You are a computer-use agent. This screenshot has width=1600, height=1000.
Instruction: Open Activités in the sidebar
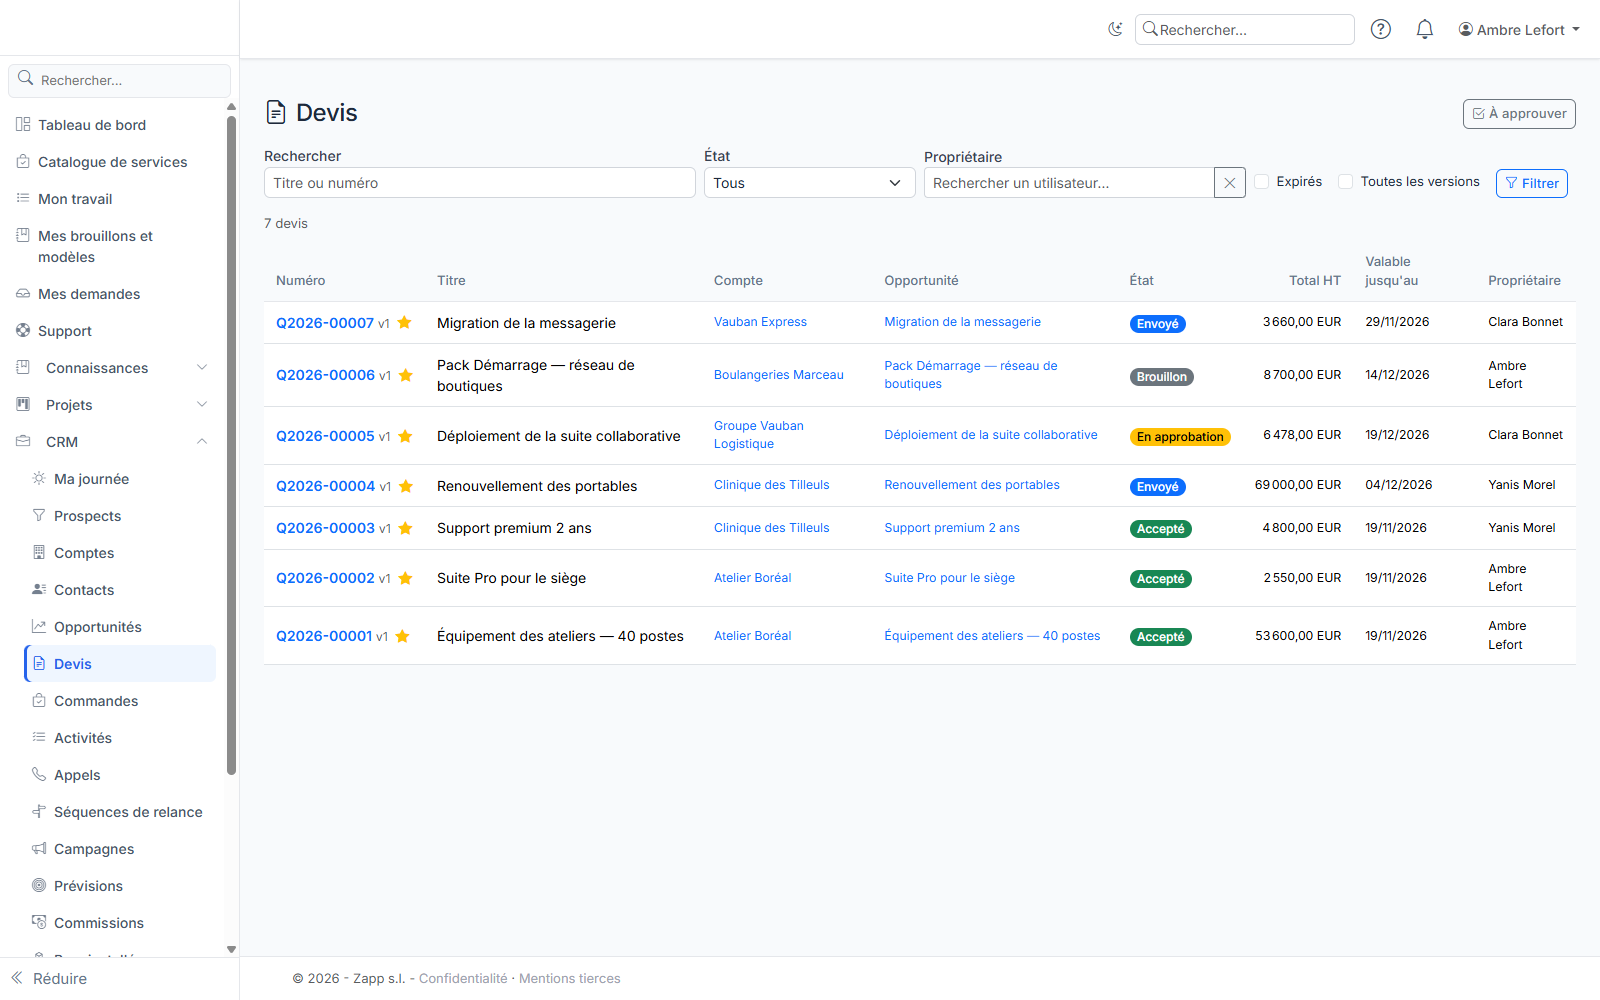coord(120,738)
